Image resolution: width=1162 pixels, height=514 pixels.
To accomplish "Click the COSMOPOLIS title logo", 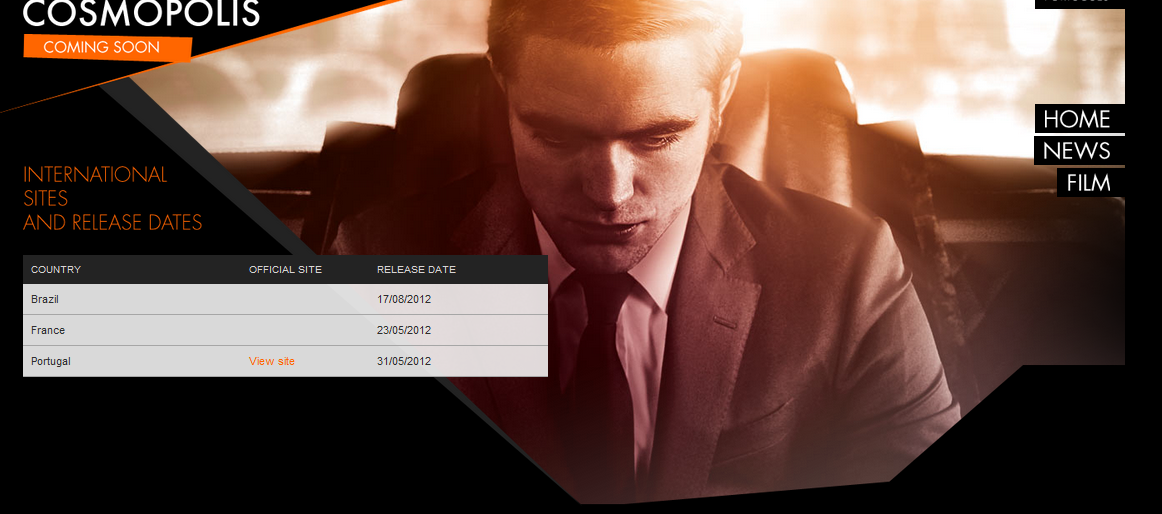I will tap(142, 13).
